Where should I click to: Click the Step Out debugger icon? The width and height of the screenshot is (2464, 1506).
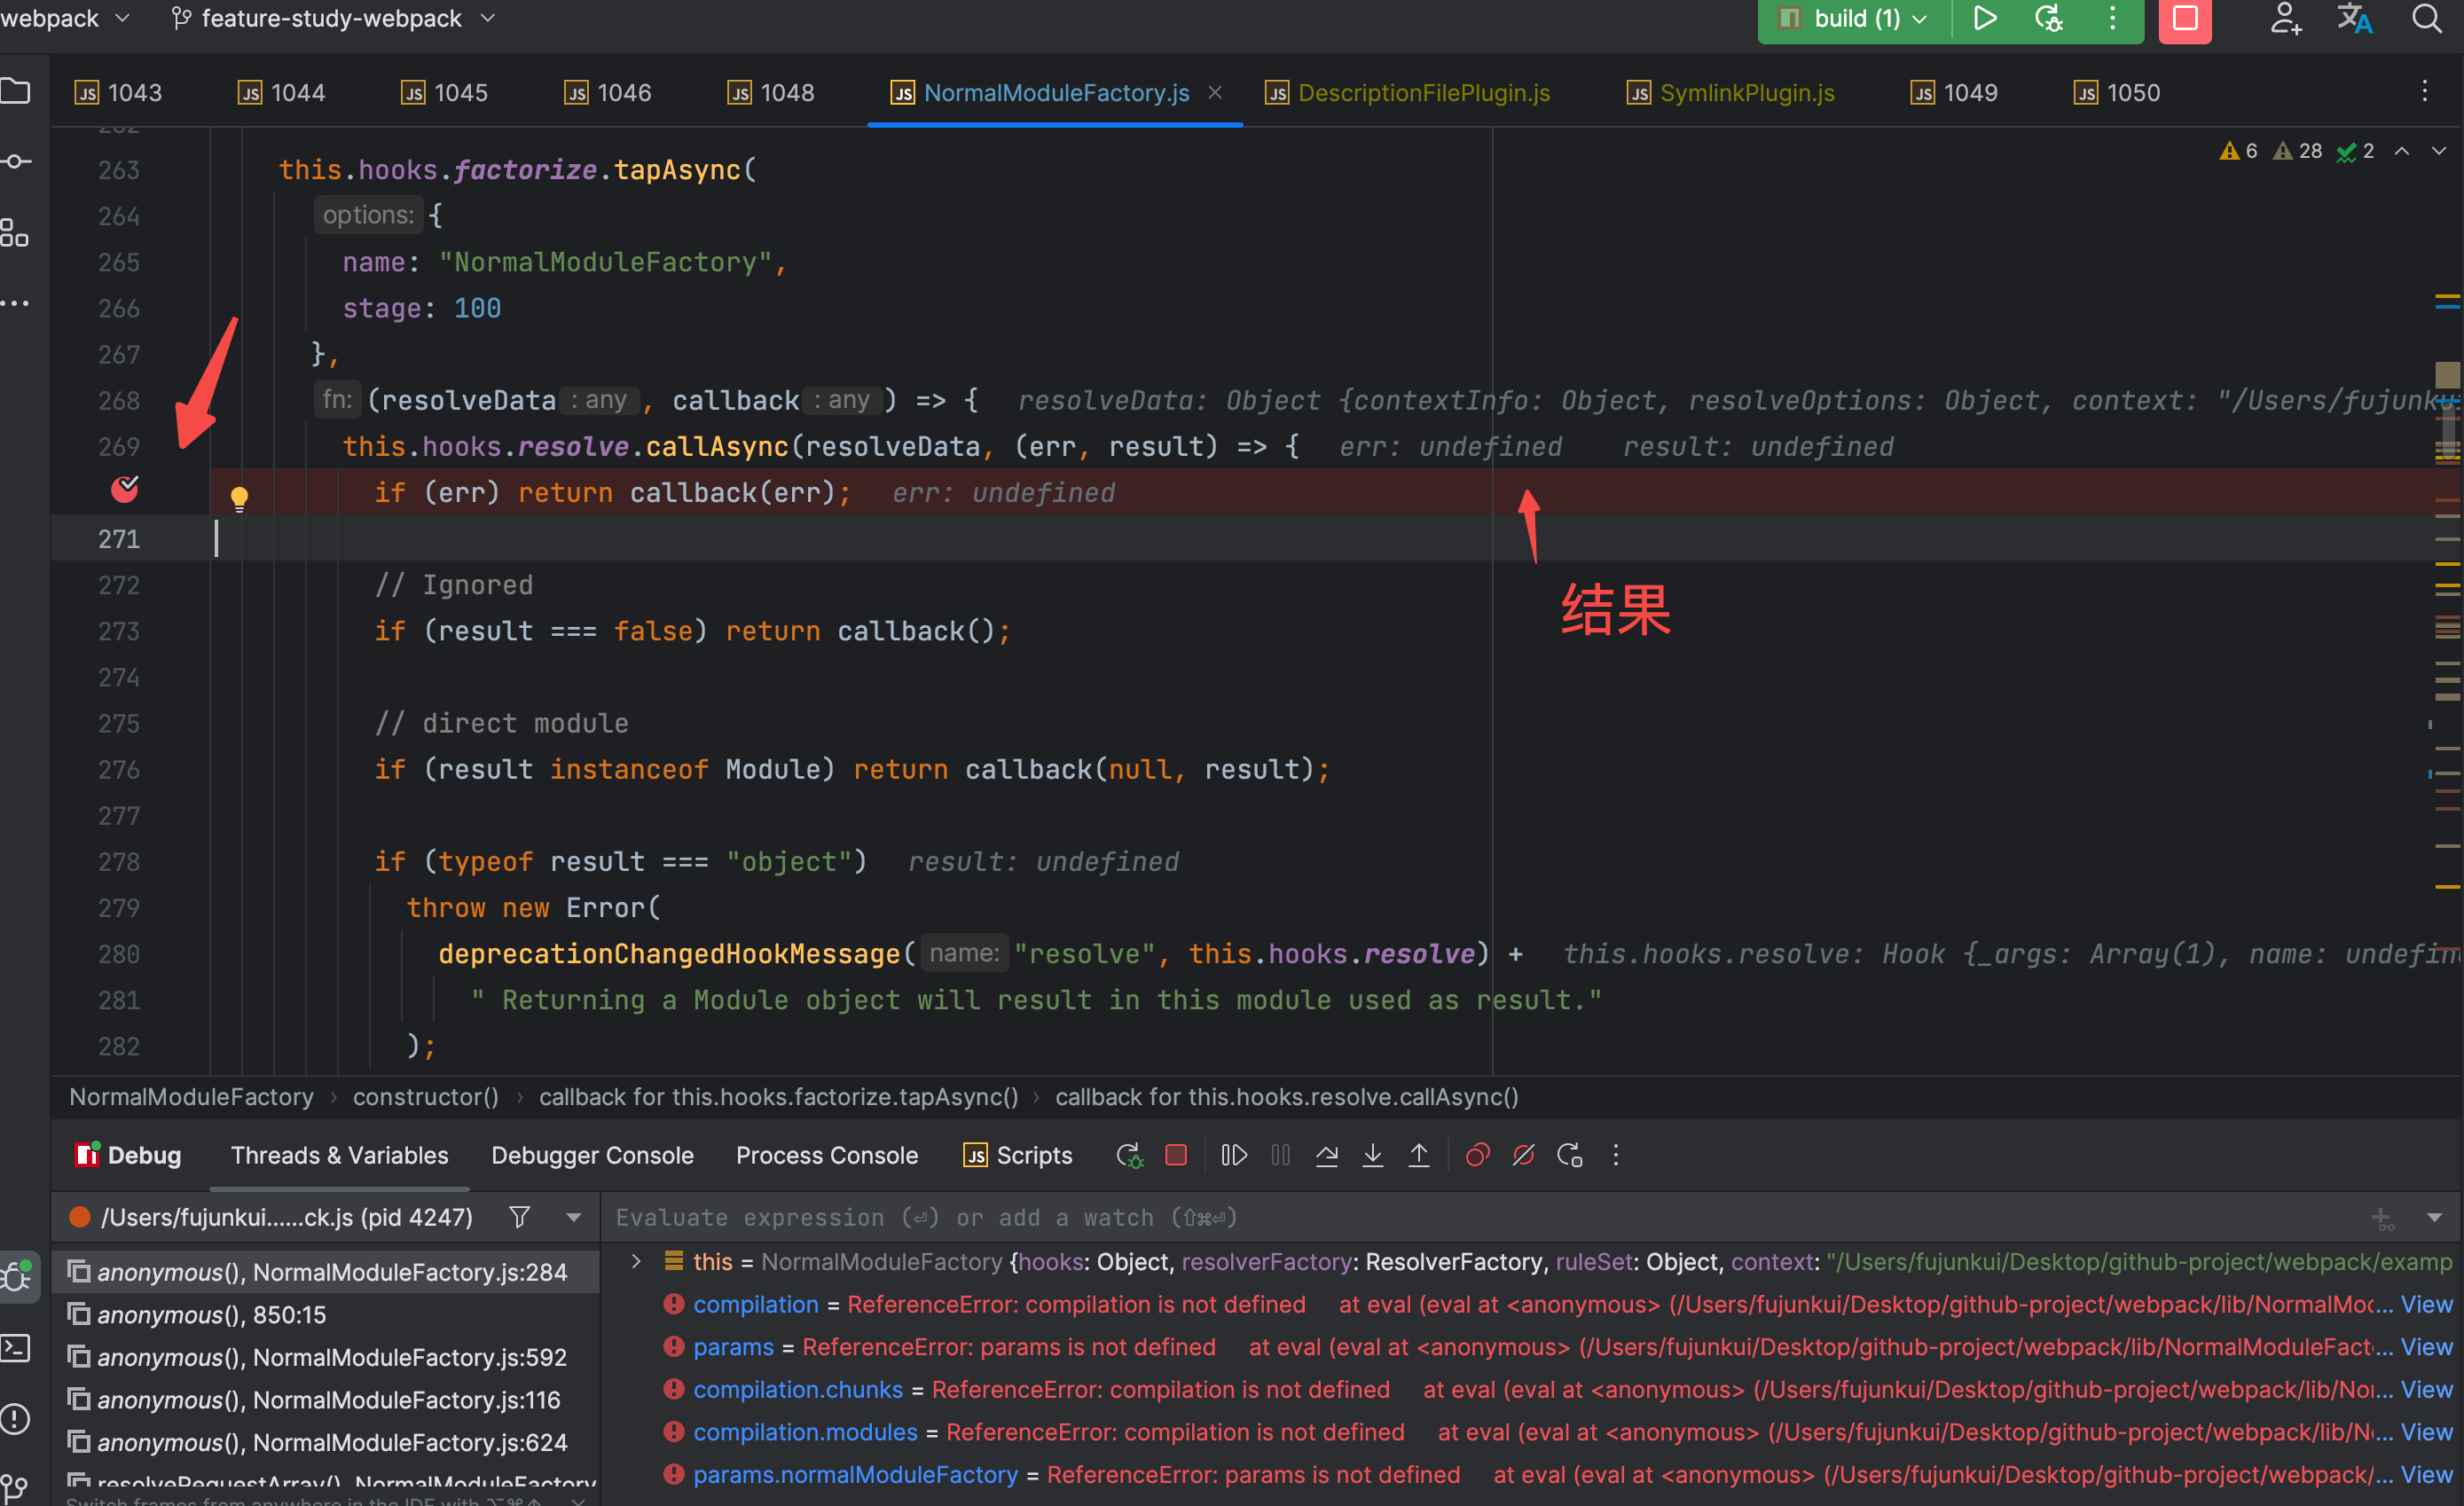pos(1419,1155)
